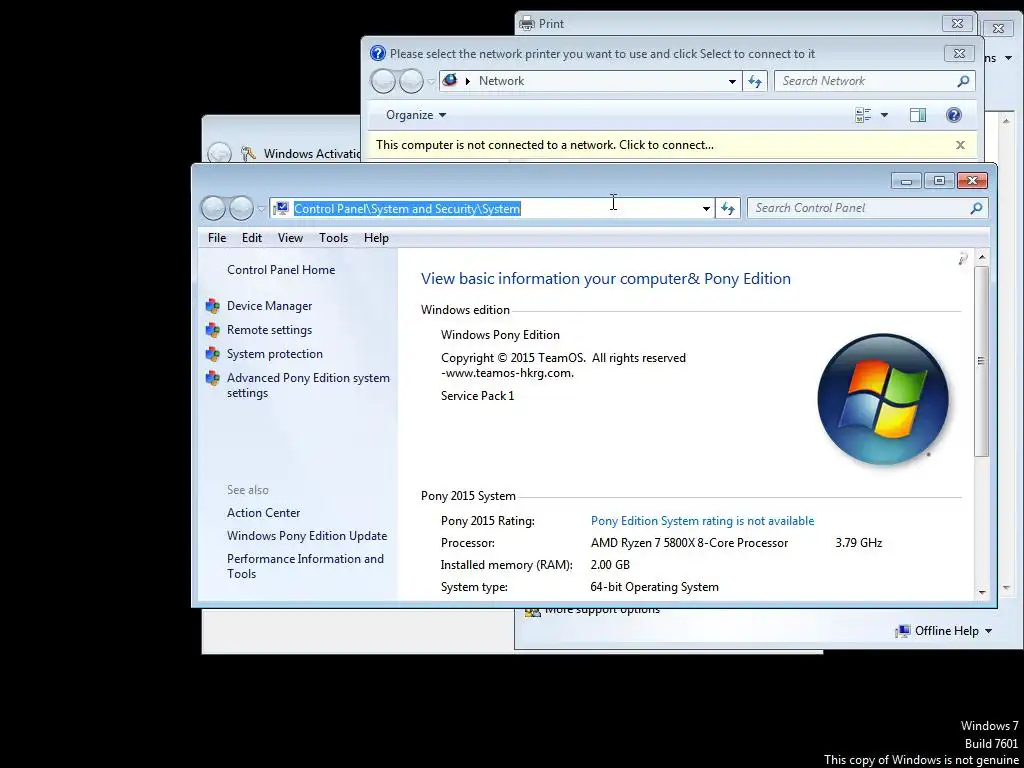1024x768 pixels.
Task: Open Control Panel Home link
Action: (x=281, y=270)
